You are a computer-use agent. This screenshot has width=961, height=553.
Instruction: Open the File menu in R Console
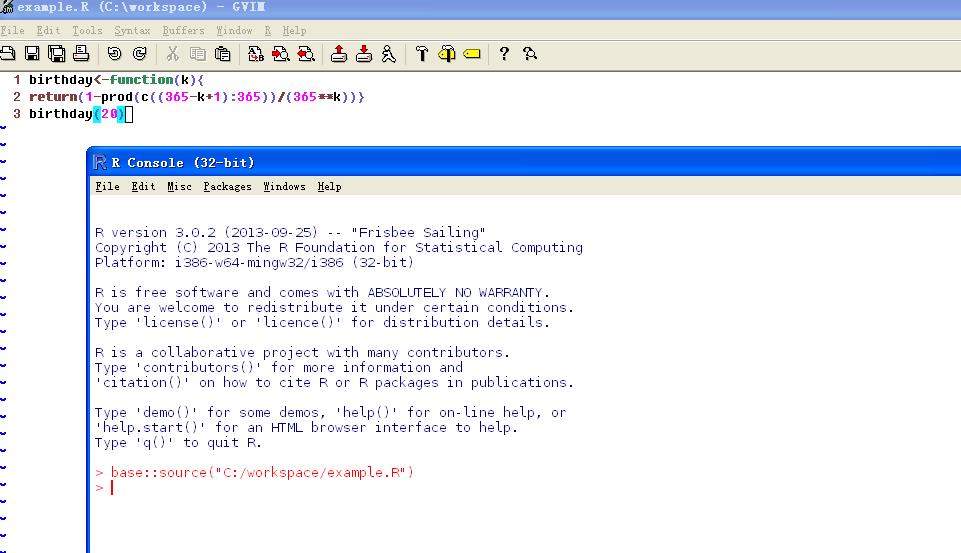click(x=107, y=186)
